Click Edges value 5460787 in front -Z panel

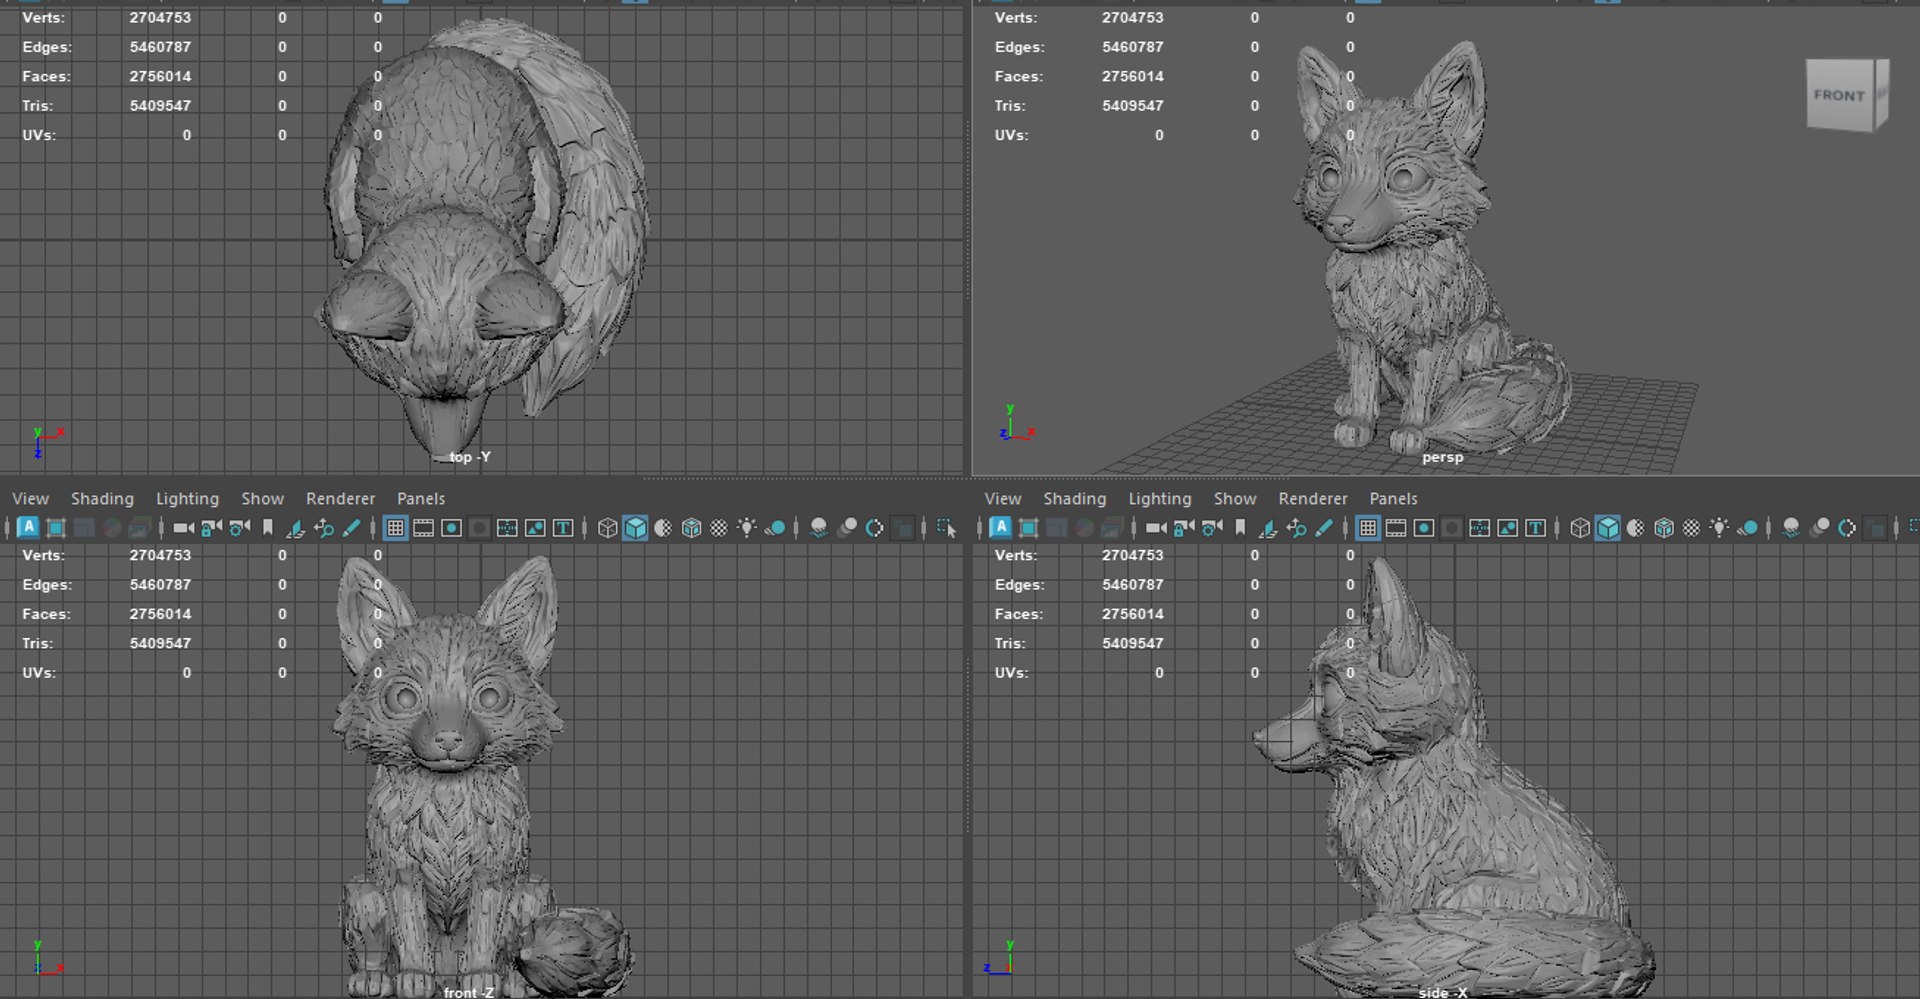pyautogui.click(x=160, y=584)
